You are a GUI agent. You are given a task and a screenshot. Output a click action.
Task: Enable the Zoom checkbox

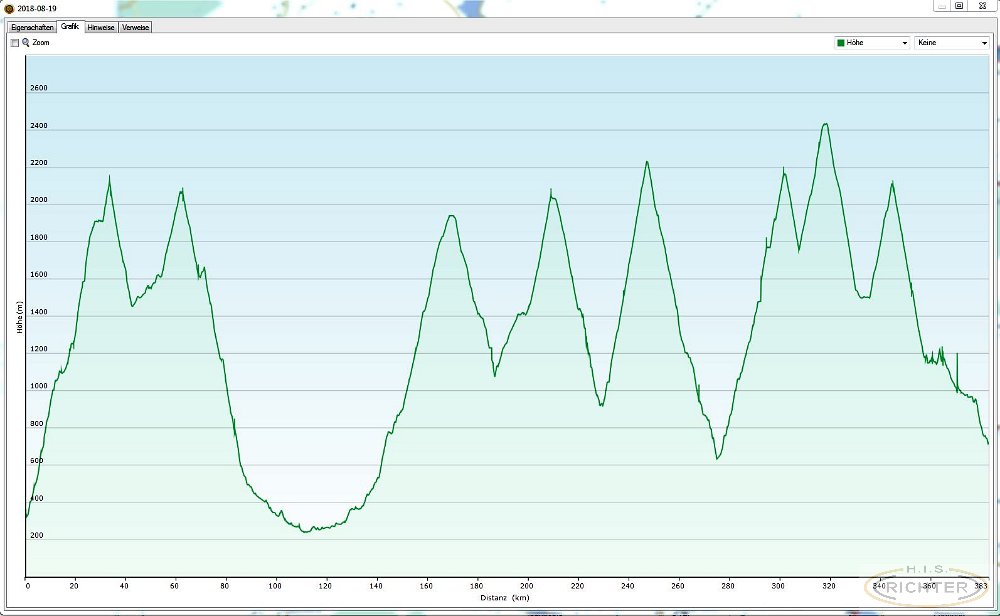tap(15, 43)
